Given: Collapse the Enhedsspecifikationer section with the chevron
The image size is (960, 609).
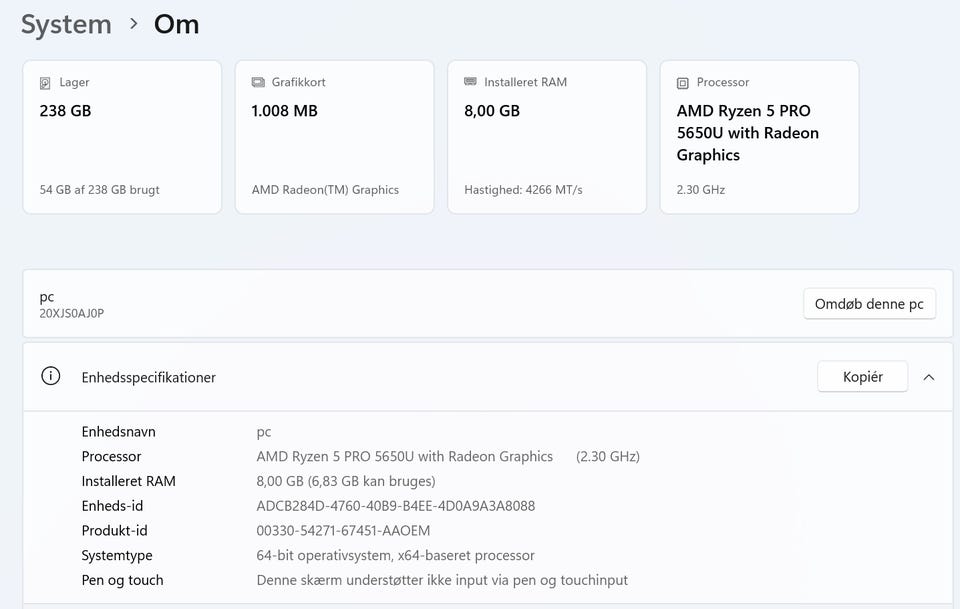Looking at the screenshot, I should click(x=929, y=377).
